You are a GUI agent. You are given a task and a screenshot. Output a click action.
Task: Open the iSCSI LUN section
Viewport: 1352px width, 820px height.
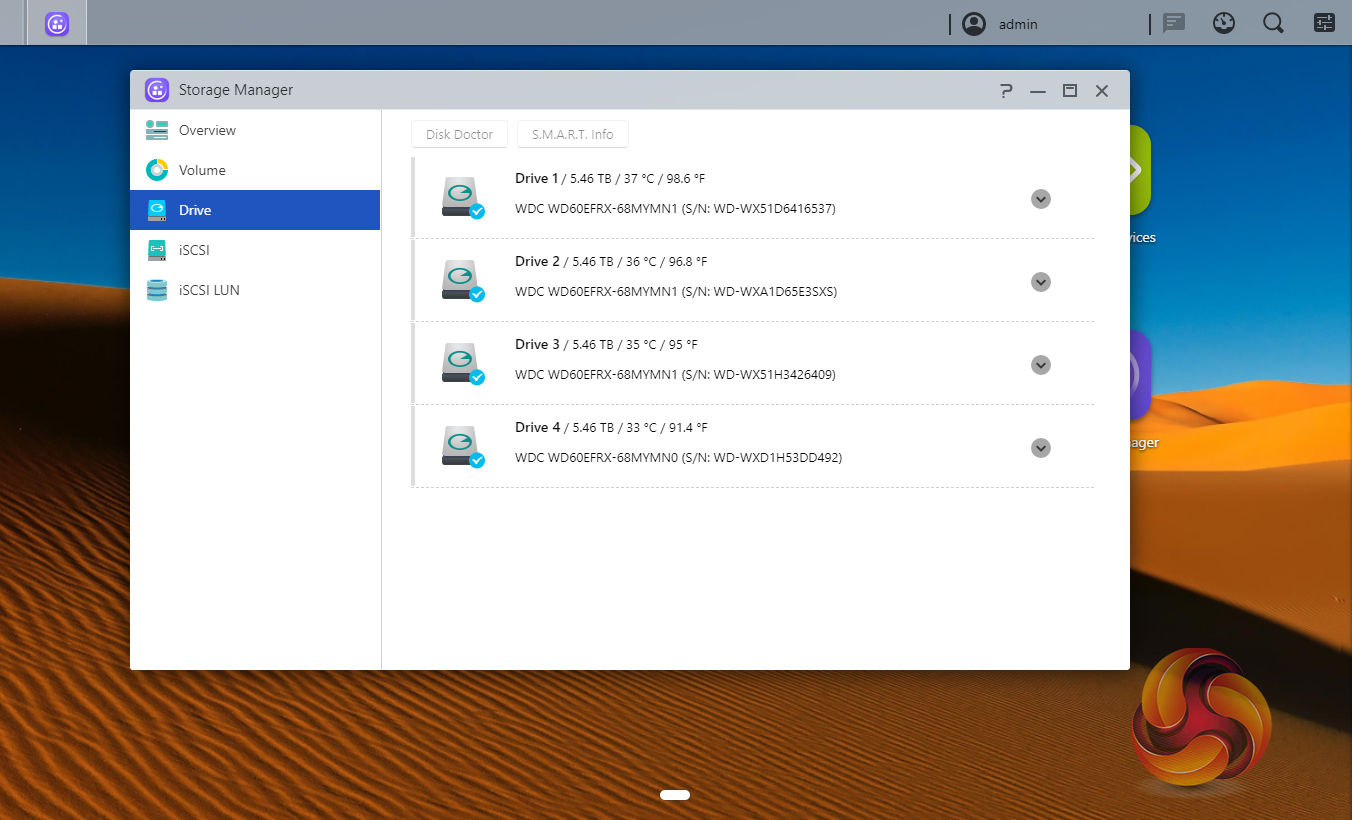255,290
